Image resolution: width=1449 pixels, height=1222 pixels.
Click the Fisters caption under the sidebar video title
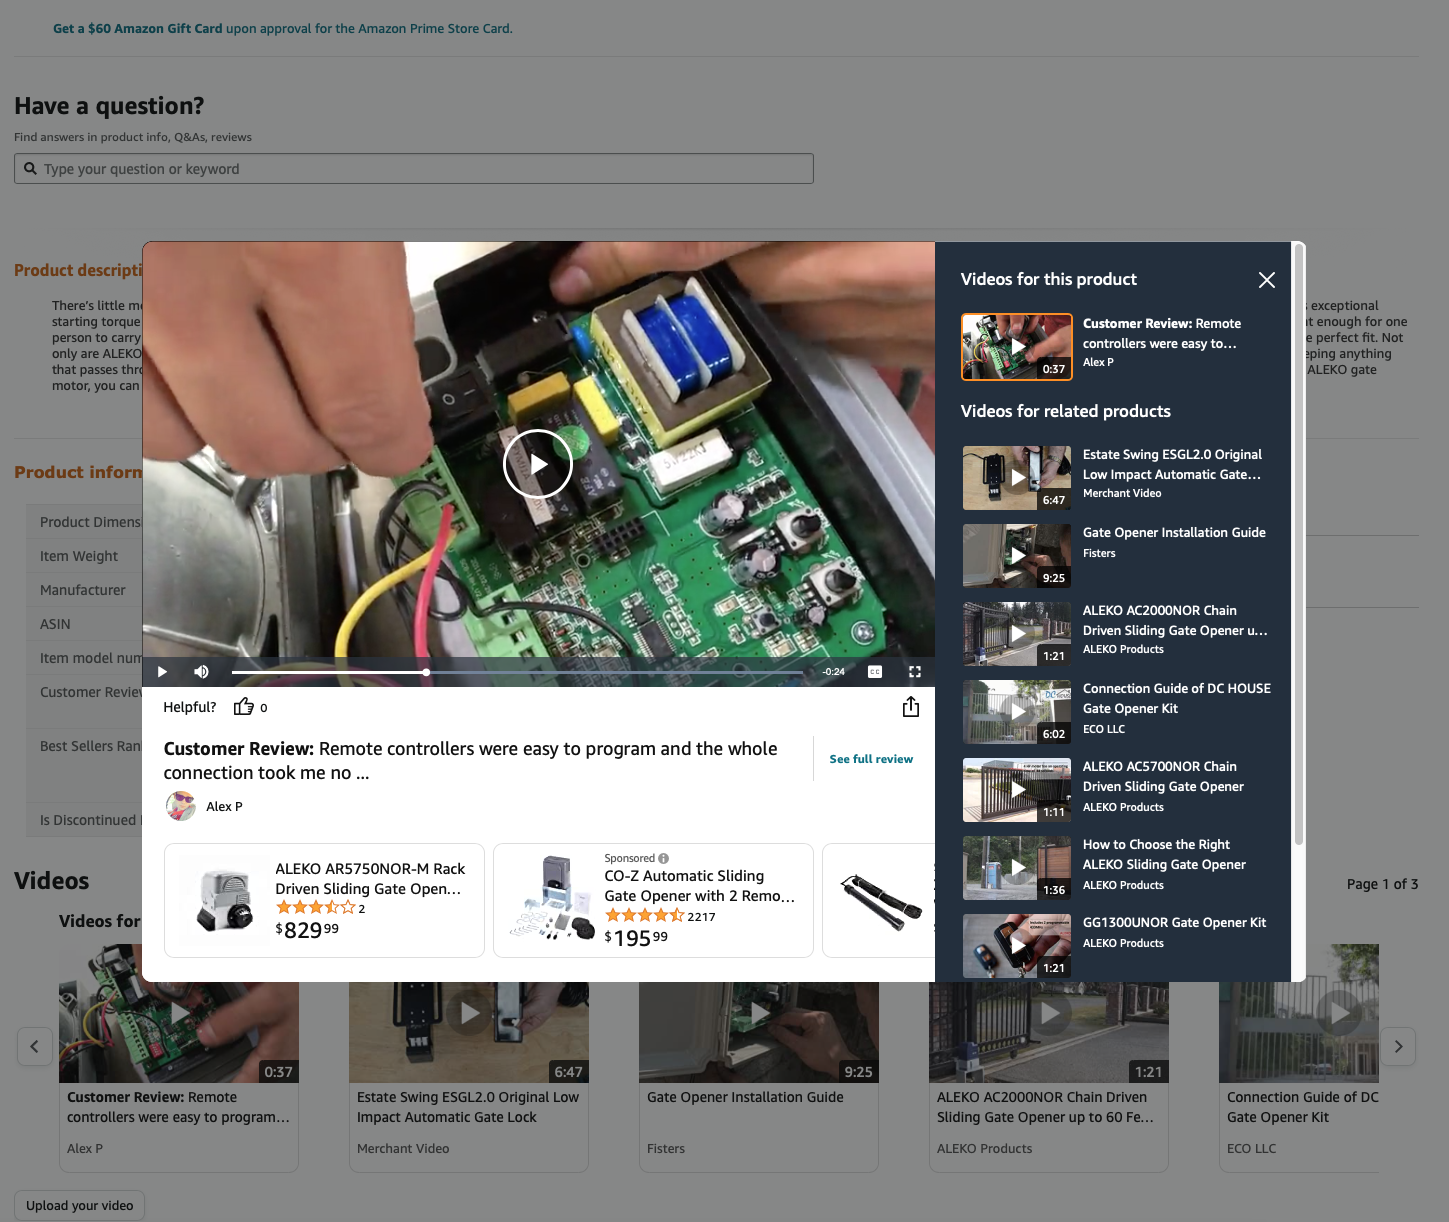pyautogui.click(x=1099, y=553)
